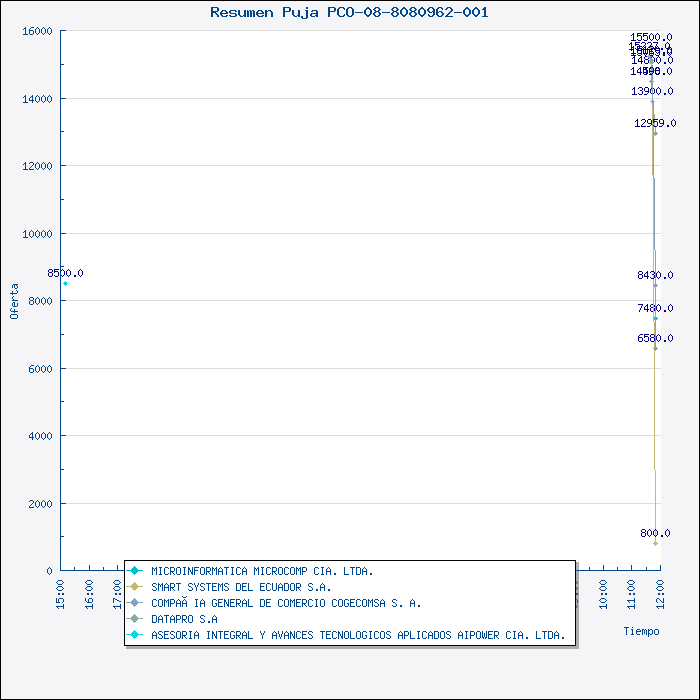Click the COGECOMSA legend marker icon

pyautogui.click(x=133, y=603)
